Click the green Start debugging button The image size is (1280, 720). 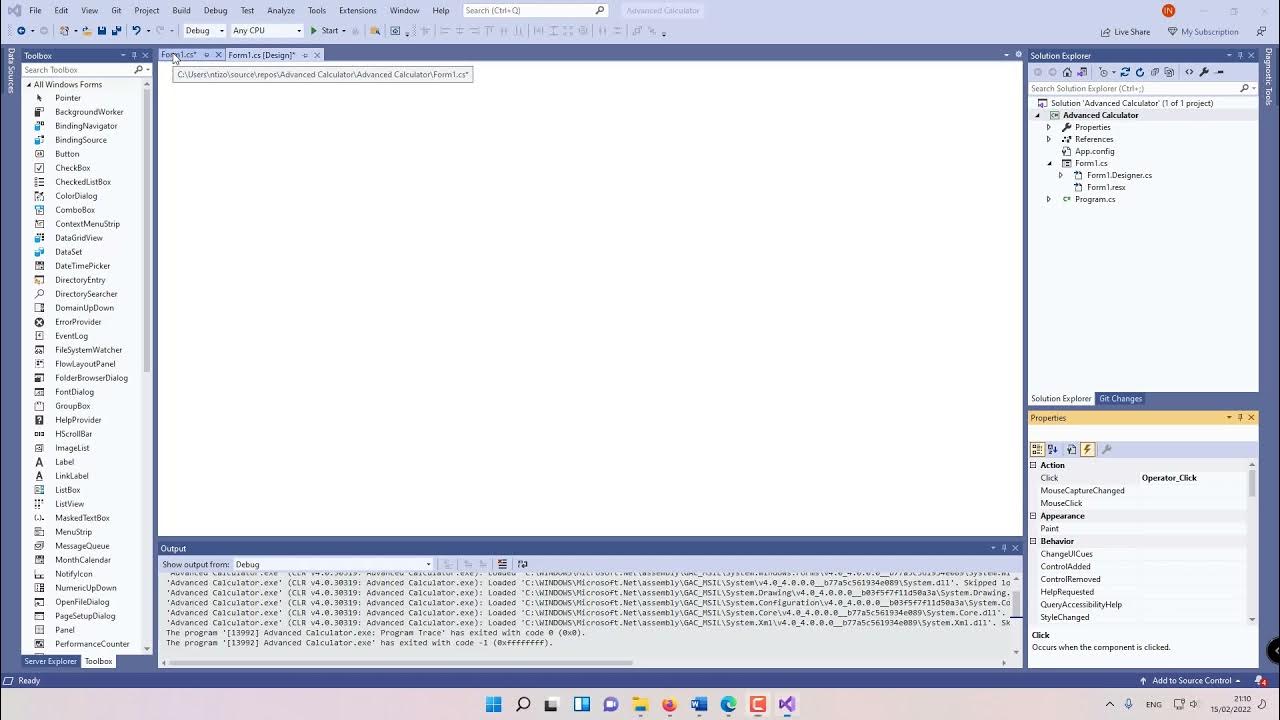point(324,31)
